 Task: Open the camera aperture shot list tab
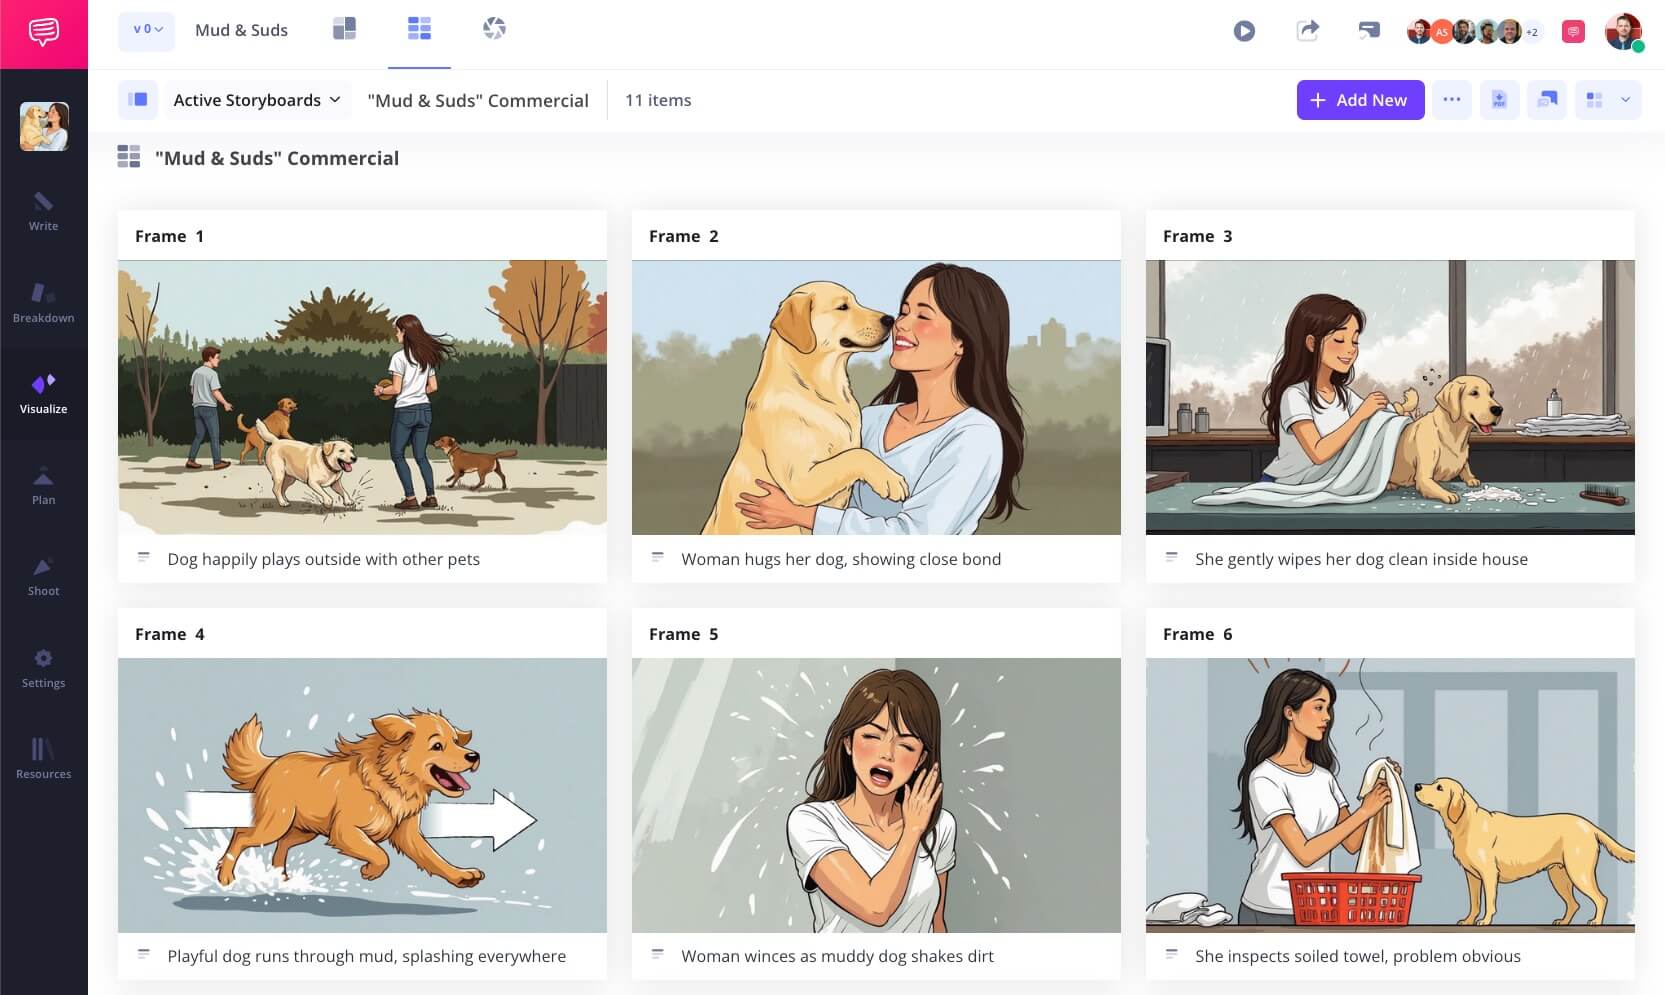tap(494, 29)
